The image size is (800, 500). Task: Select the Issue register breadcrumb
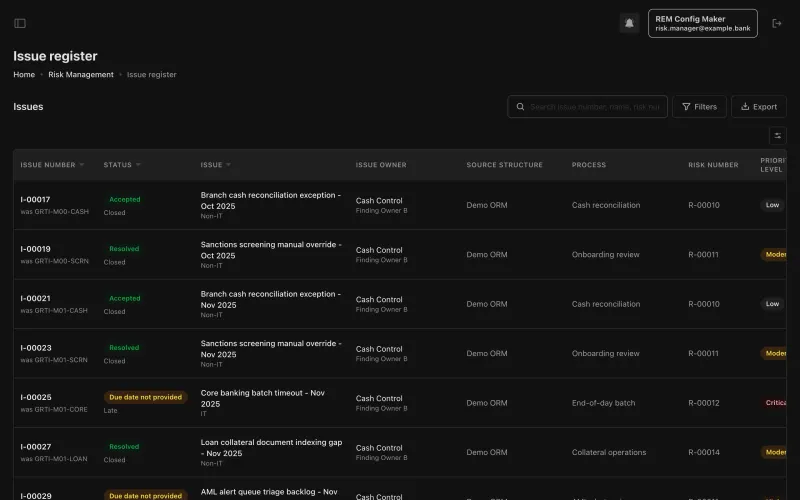click(x=152, y=74)
